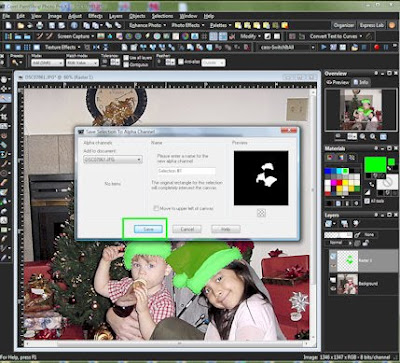Open the Organizer

point(344,25)
